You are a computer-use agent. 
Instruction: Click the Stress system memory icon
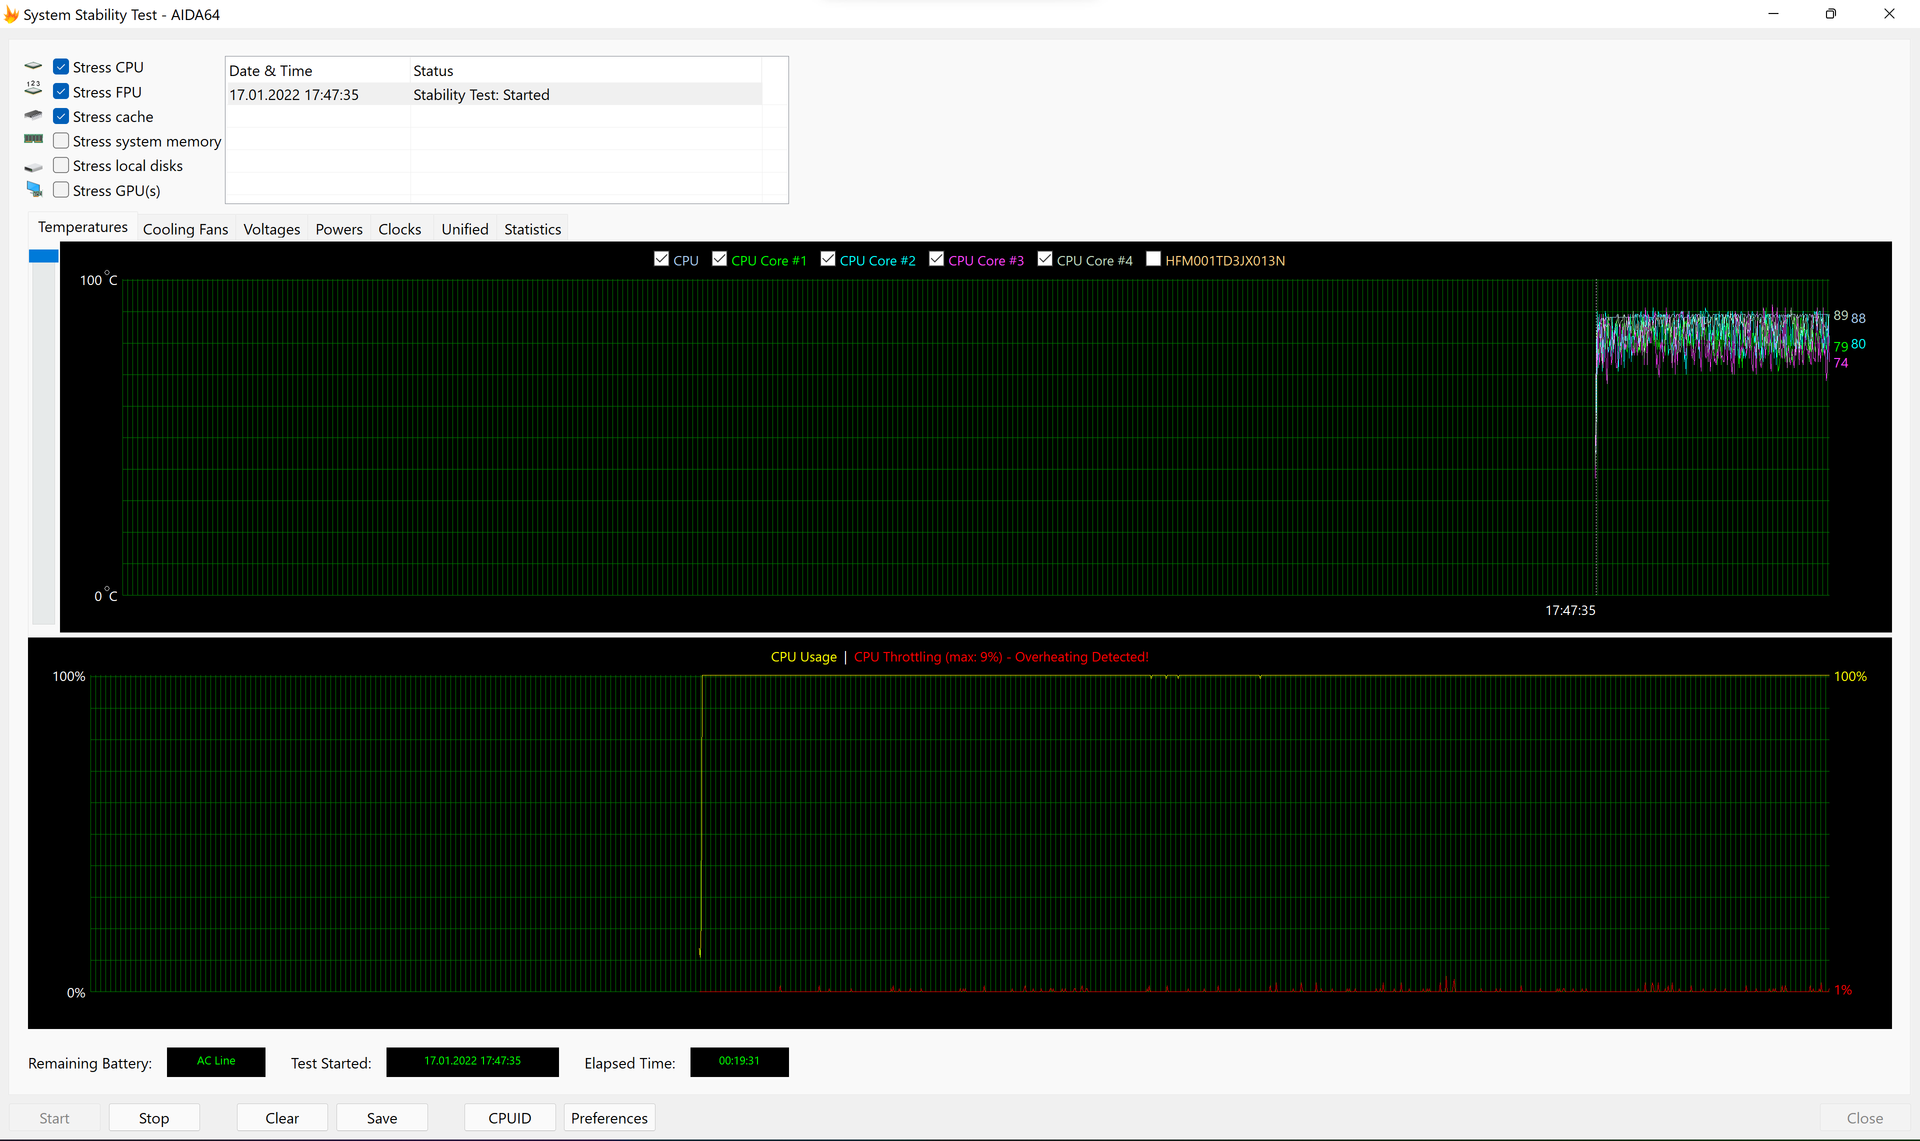point(33,139)
